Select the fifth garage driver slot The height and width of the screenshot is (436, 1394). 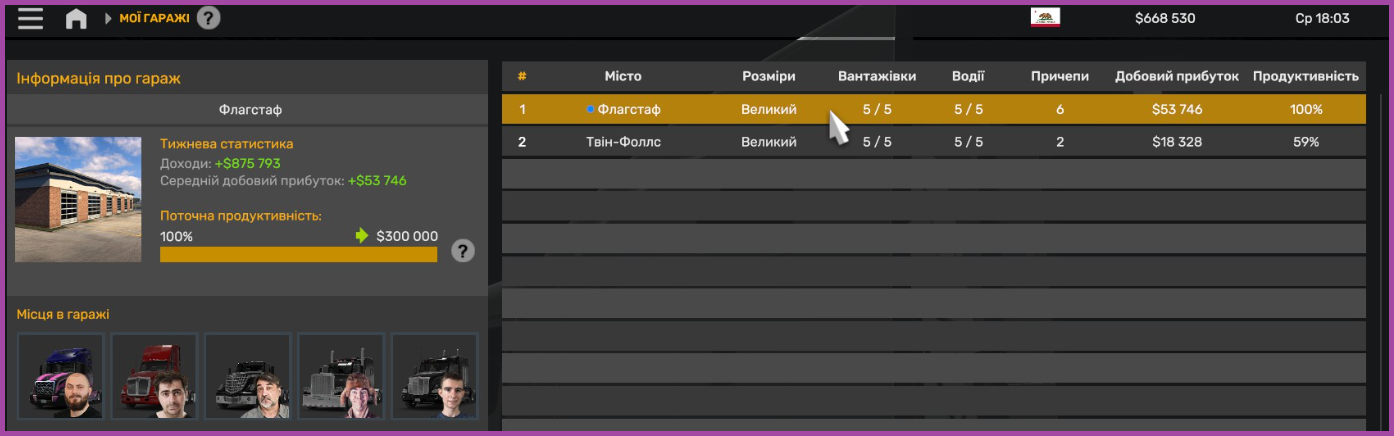tap(434, 375)
